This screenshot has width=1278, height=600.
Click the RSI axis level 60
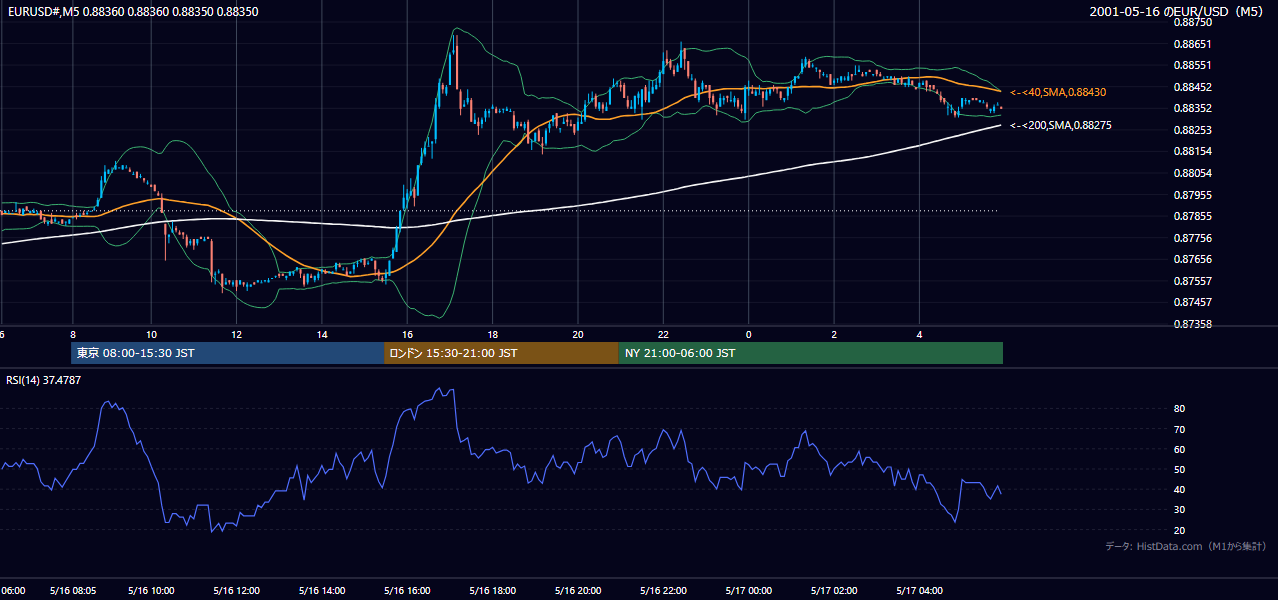pos(1179,449)
